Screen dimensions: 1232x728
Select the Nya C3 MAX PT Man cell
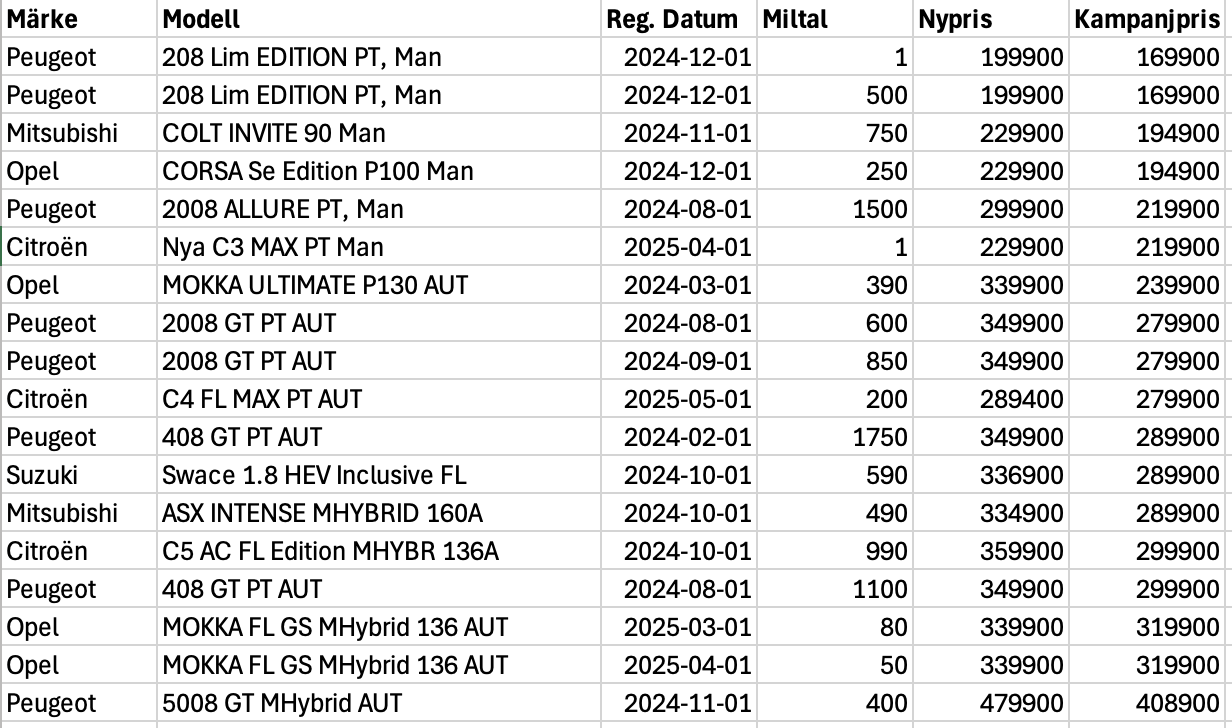[379, 247]
